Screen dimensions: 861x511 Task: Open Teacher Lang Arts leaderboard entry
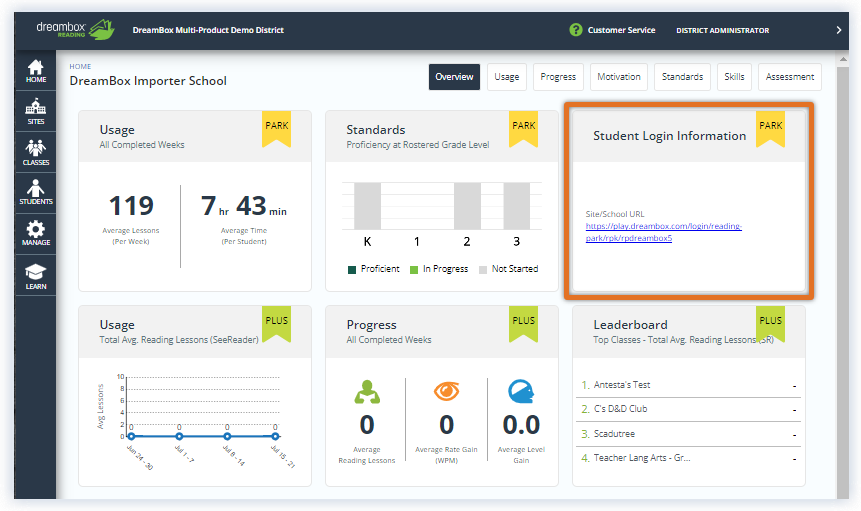689,458
